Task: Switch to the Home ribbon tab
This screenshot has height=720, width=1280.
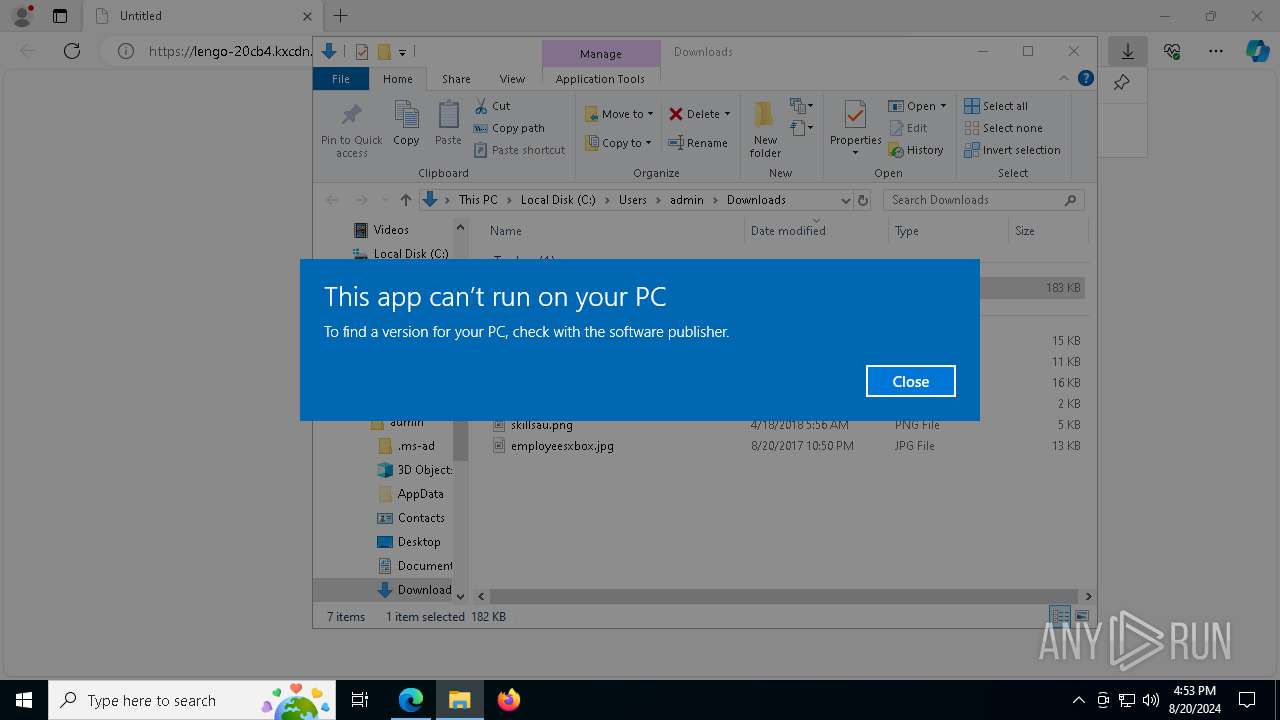Action: pyautogui.click(x=397, y=79)
